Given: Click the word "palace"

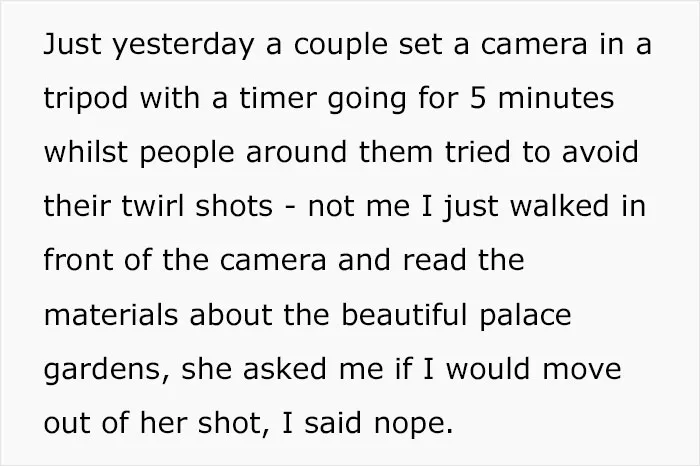Looking at the screenshot, I should click(525, 317).
